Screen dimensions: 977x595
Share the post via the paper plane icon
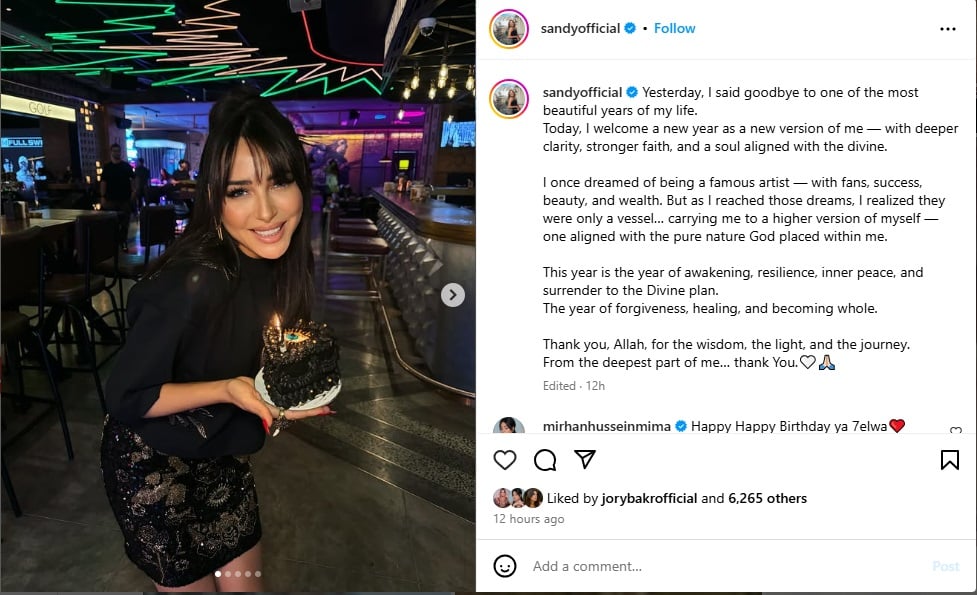click(x=585, y=459)
